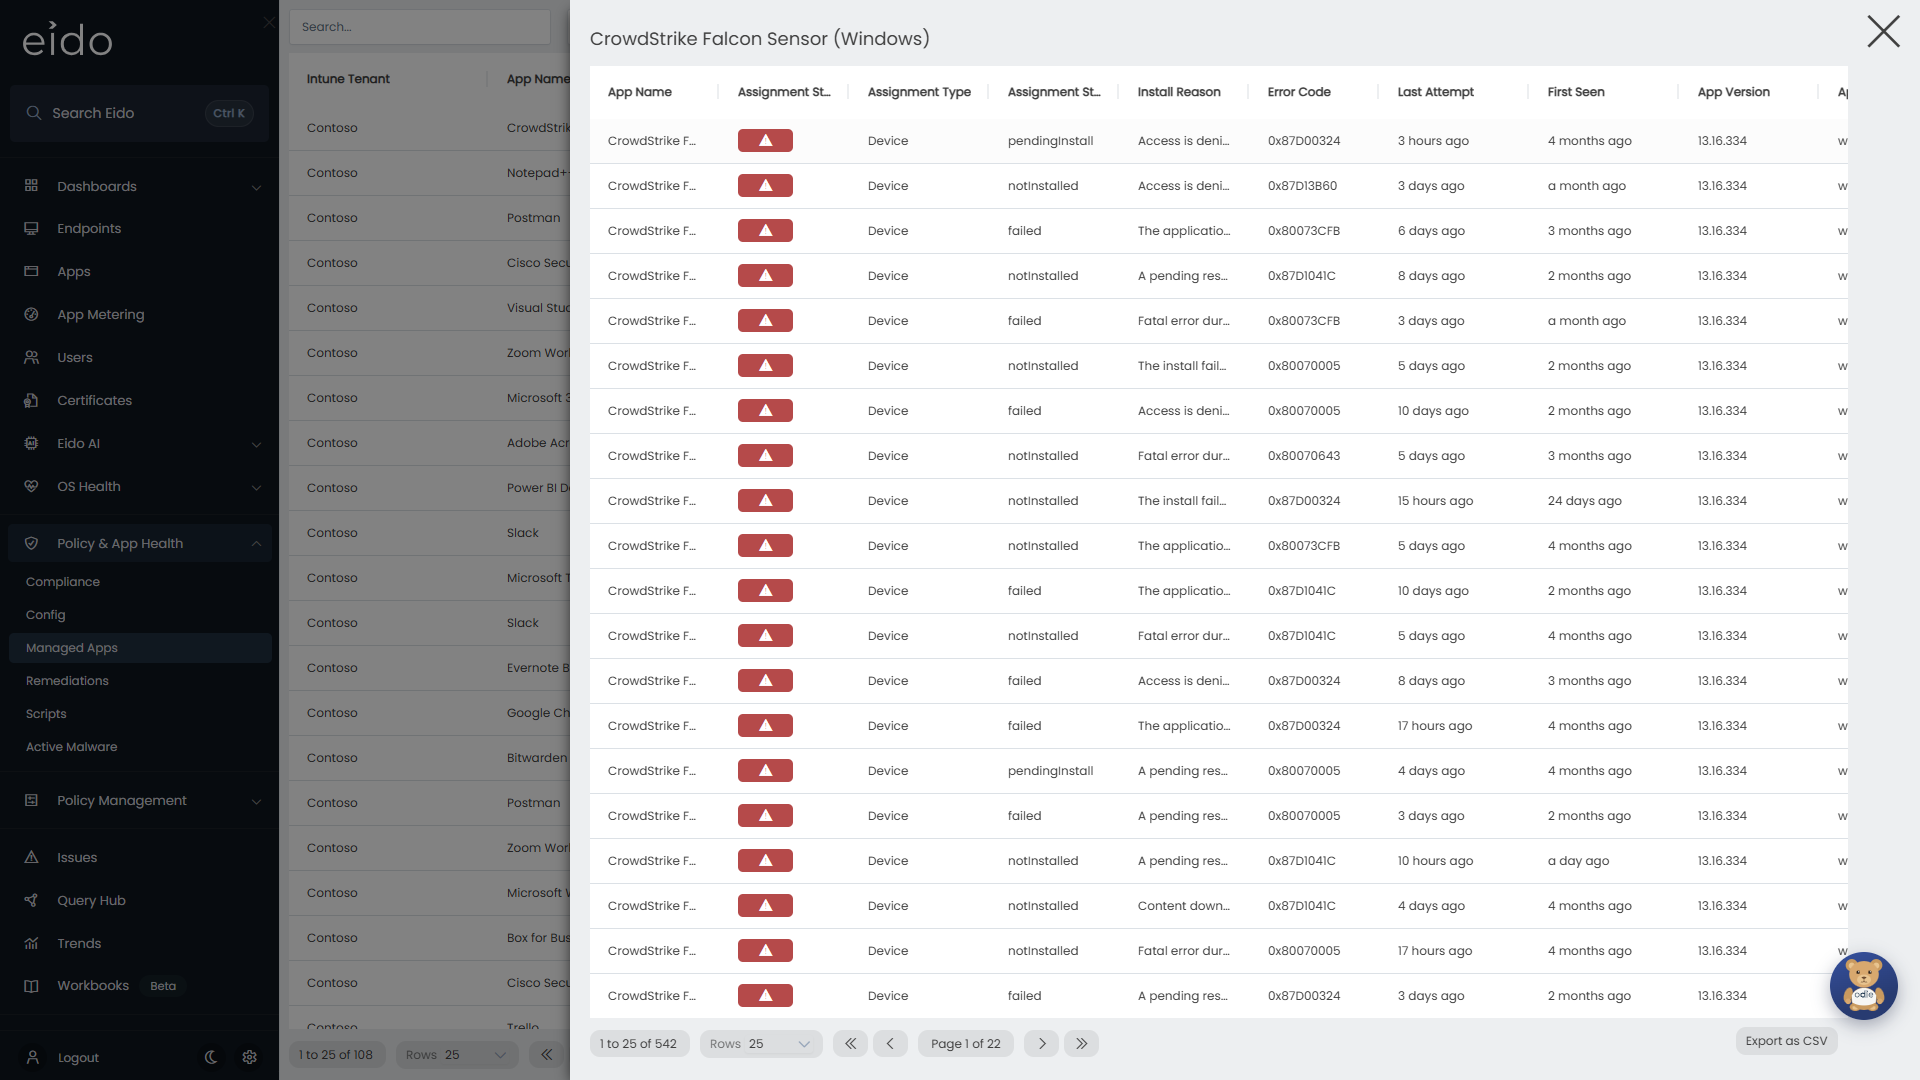1920x1080 pixels.
Task: Jump to first page of panel
Action: point(850,1044)
